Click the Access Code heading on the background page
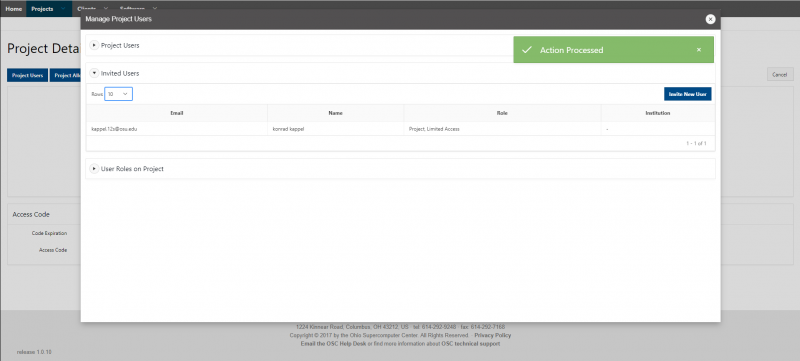Viewport: 800px width, 361px height. pyautogui.click(x=31, y=215)
